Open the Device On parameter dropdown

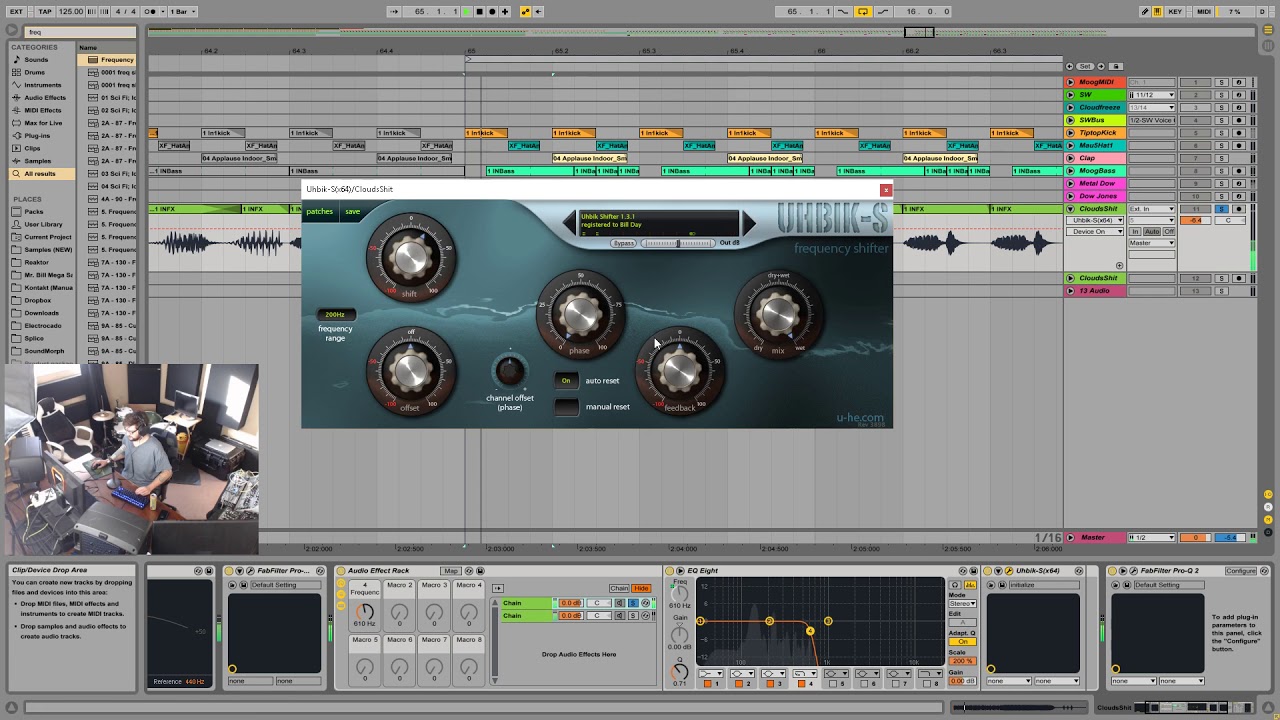pos(1095,231)
